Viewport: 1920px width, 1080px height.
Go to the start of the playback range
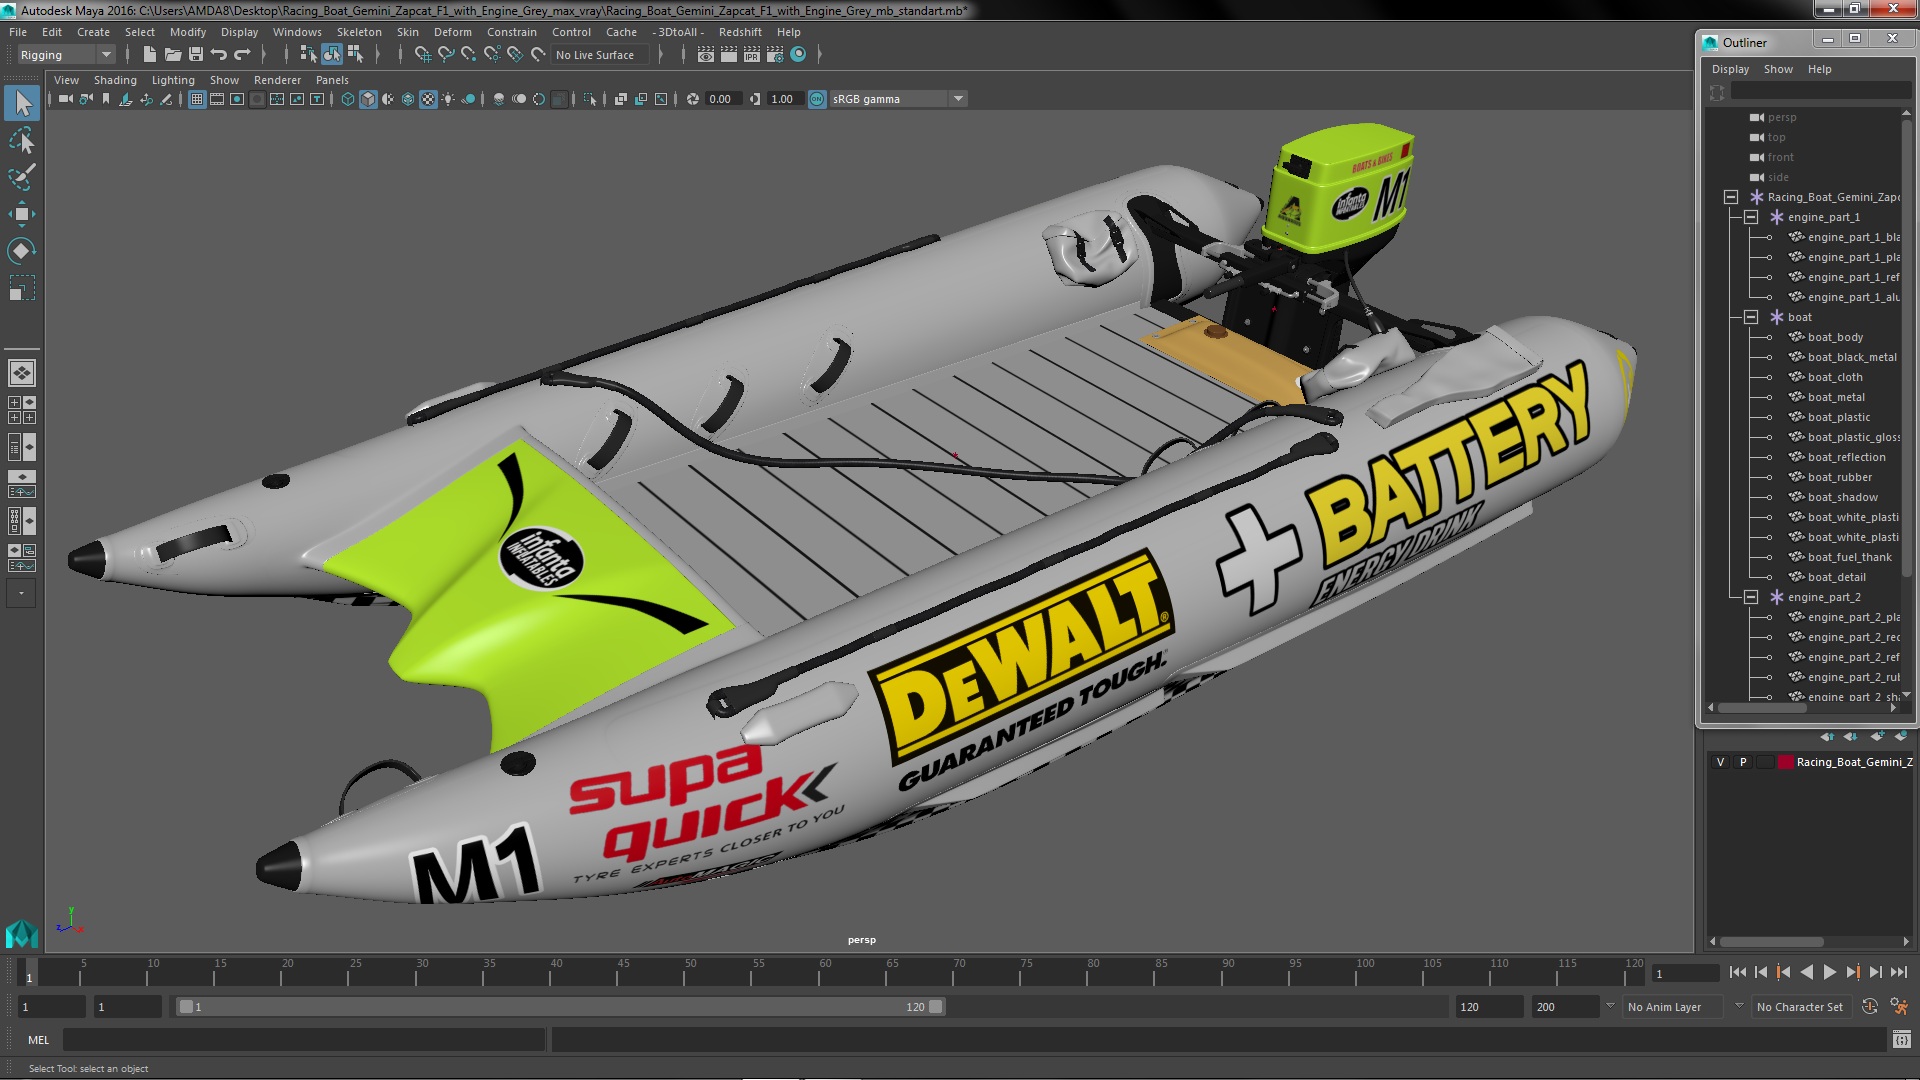click(1737, 972)
